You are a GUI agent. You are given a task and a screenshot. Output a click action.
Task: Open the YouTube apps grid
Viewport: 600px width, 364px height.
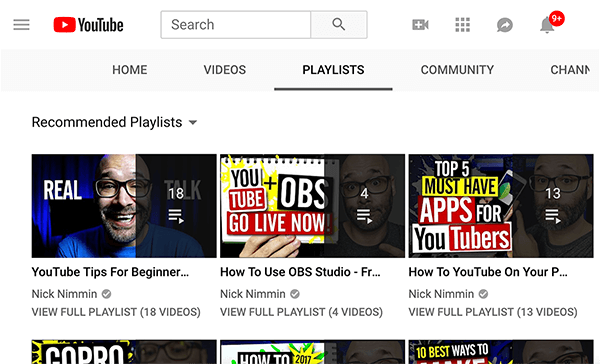(x=462, y=25)
